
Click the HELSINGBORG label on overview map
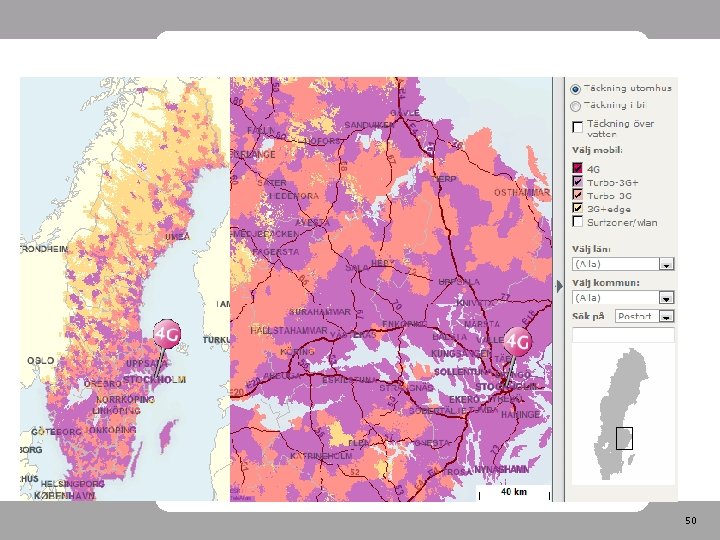tap(73, 484)
